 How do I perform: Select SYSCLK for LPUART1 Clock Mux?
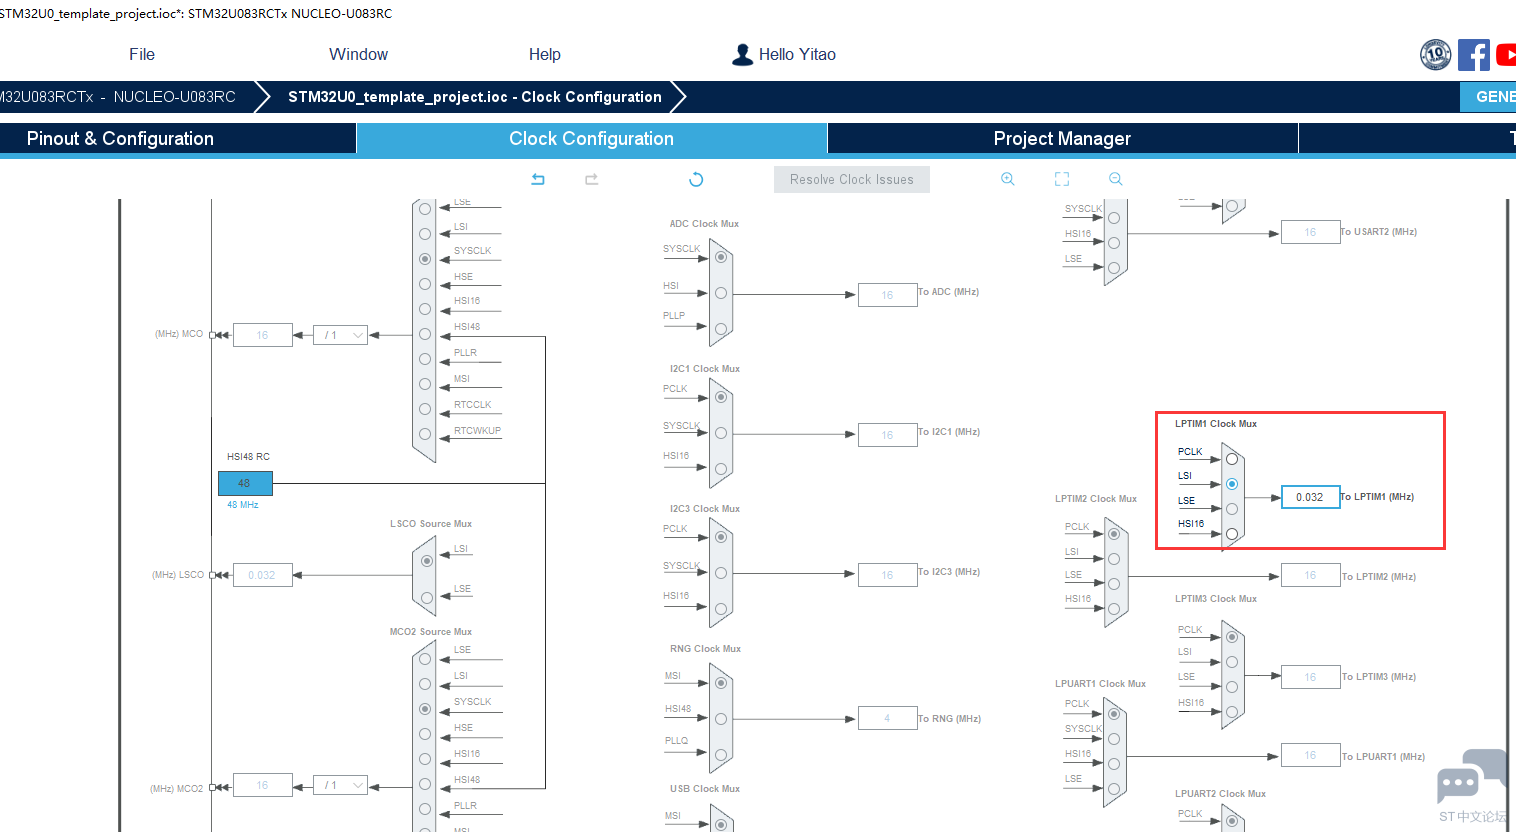[x=1114, y=739]
